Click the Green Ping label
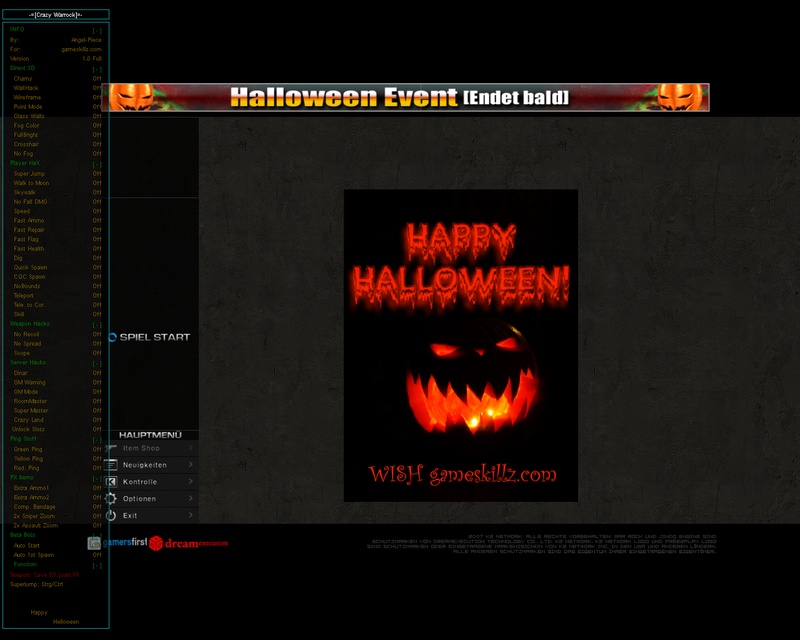This screenshot has width=800, height=640. [x=28, y=450]
